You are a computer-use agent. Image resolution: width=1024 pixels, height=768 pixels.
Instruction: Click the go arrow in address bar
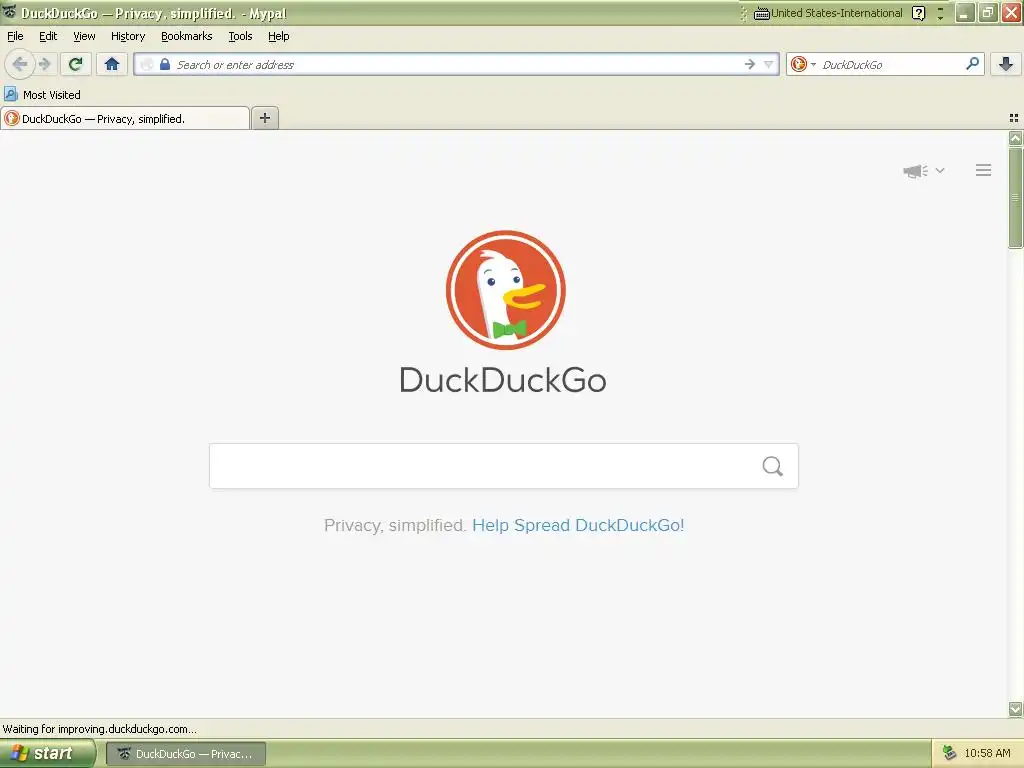click(x=750, y=64)
